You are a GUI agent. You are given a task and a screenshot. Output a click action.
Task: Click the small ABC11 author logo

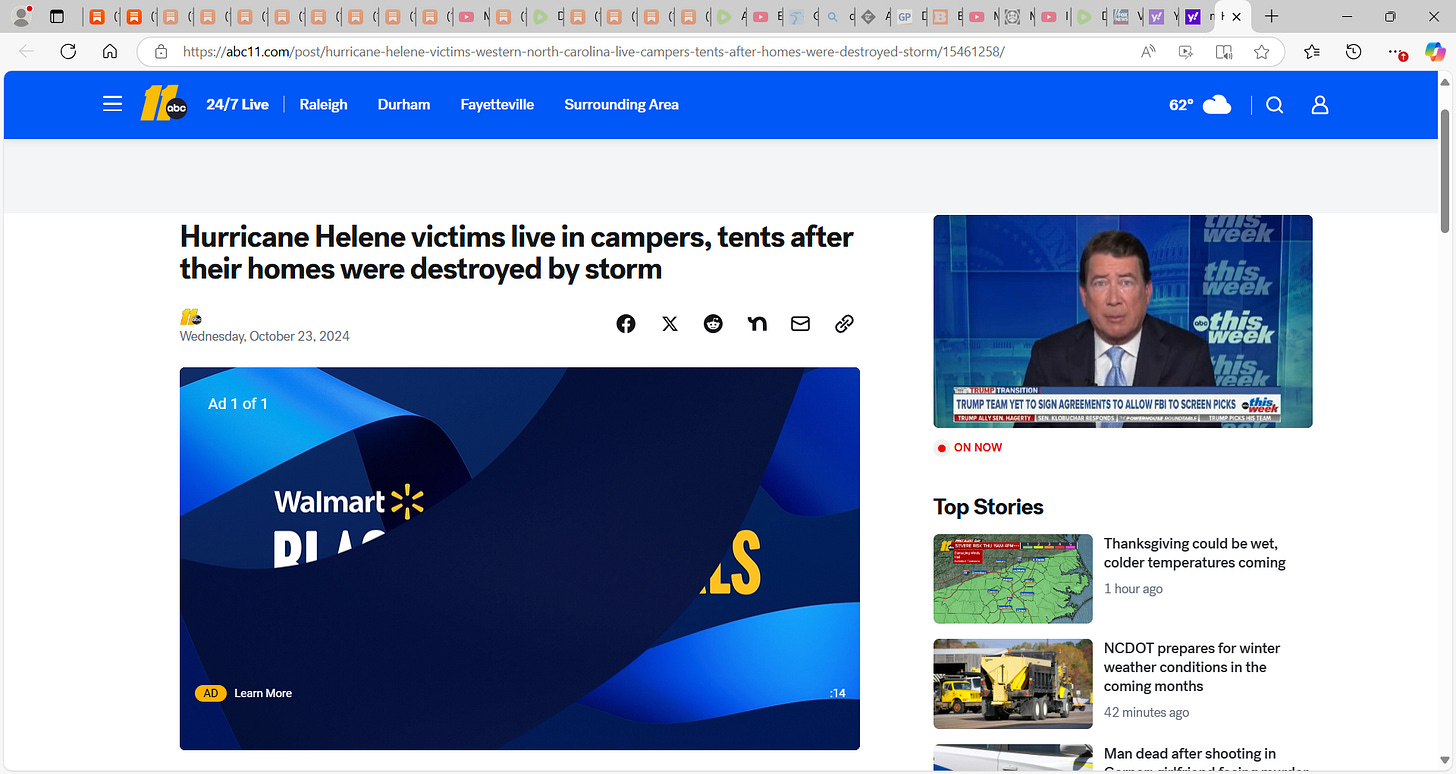190,317
